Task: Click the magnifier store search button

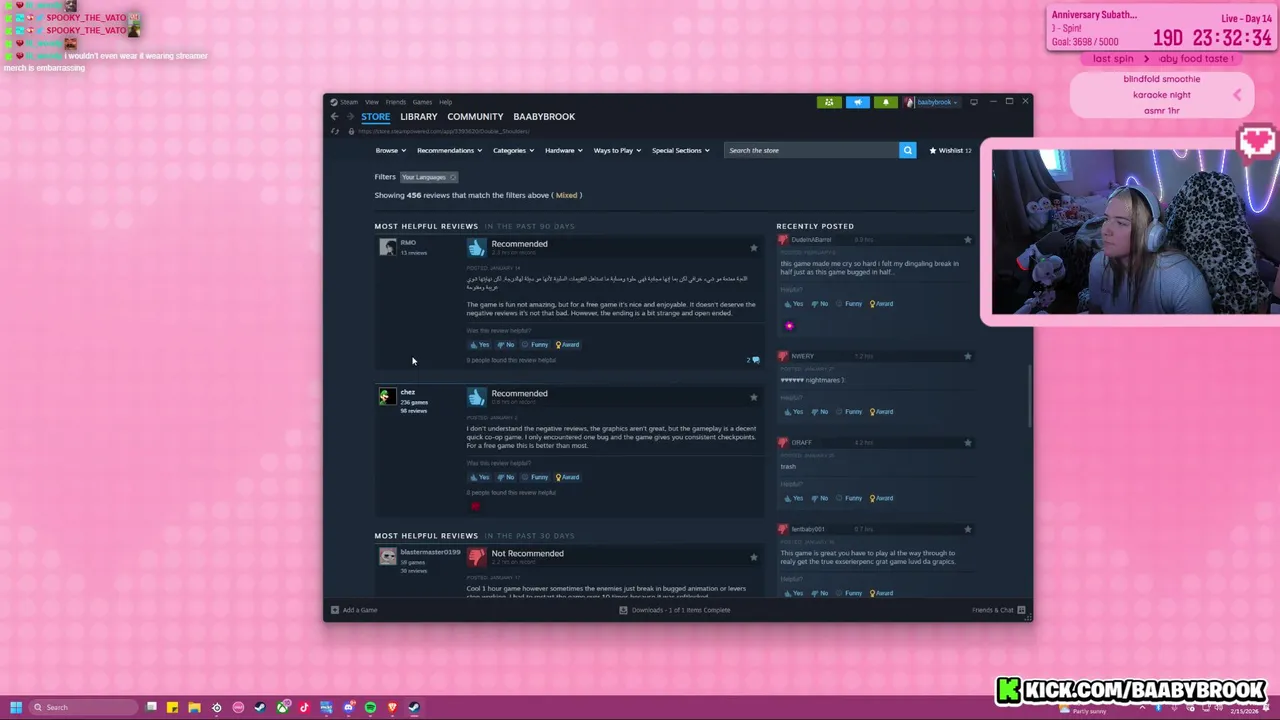Action: (x=907, y=150)
